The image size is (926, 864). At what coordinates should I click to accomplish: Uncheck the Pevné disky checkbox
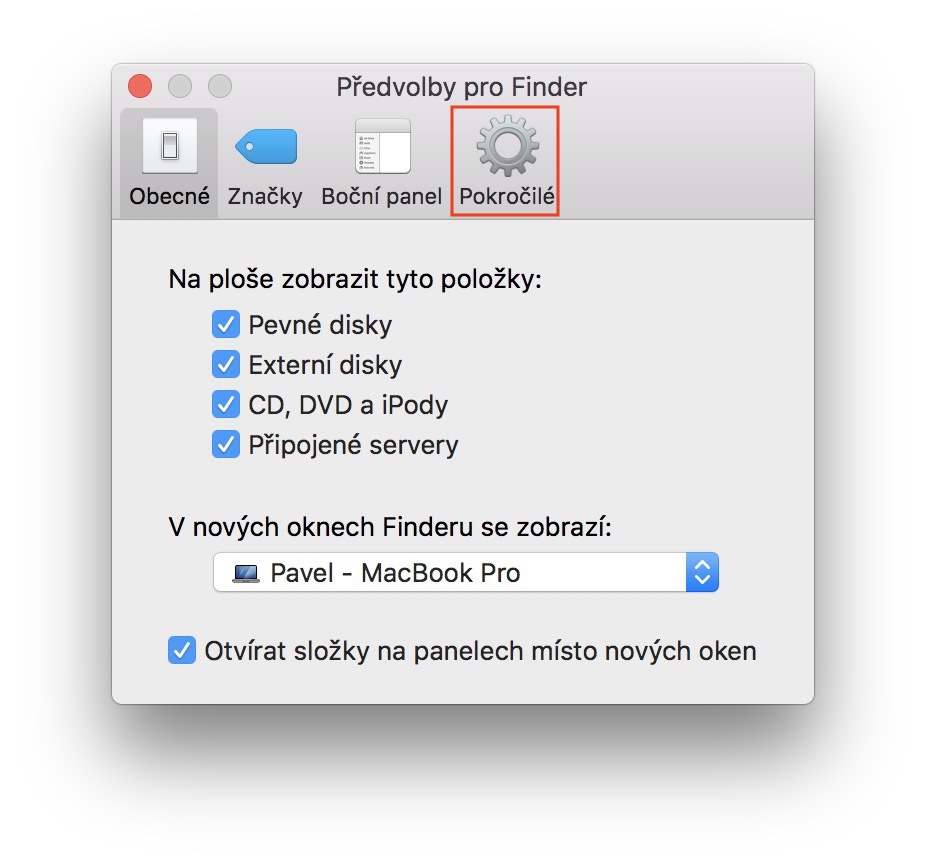pos(226,325)
